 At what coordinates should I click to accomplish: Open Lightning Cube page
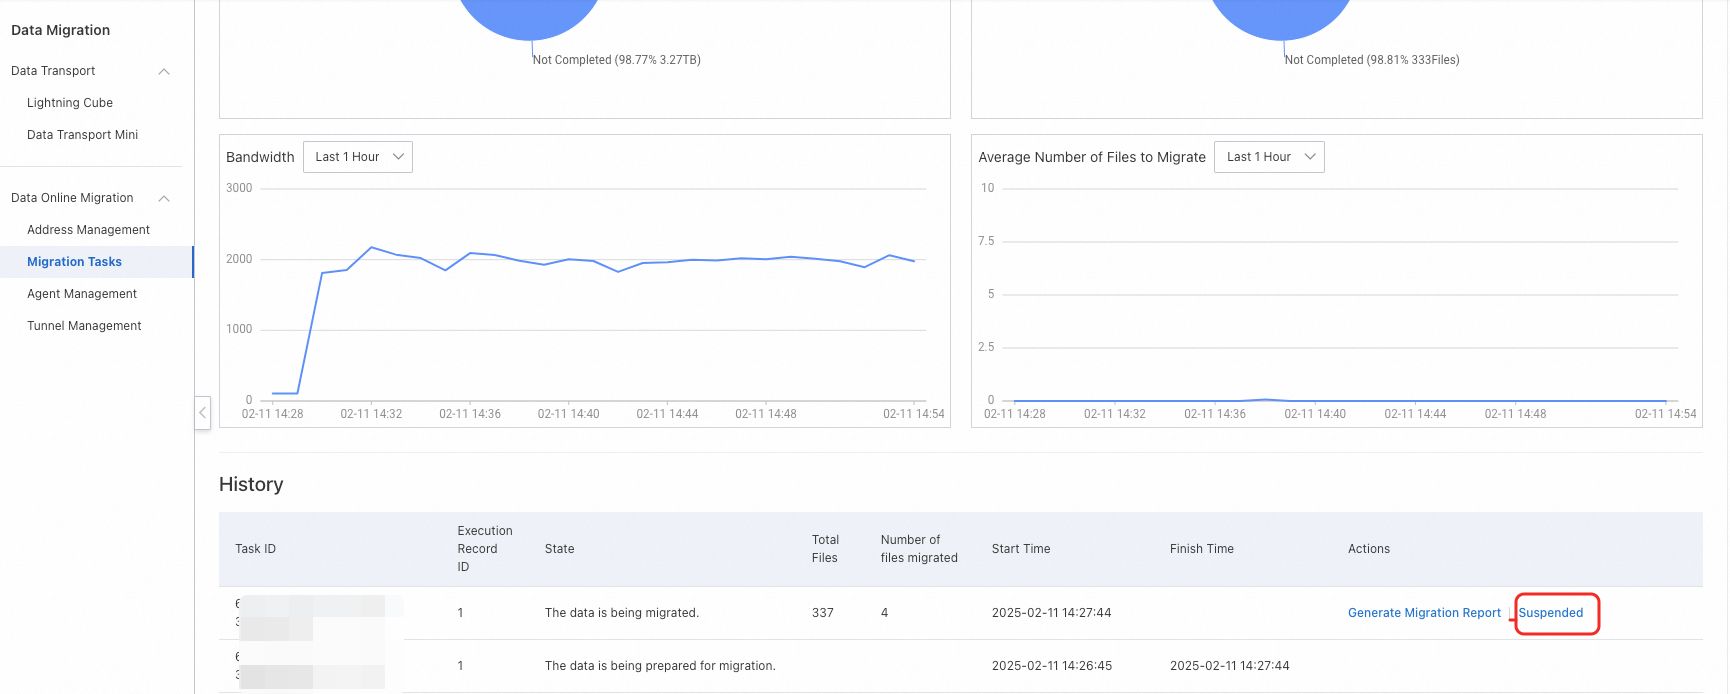point(70,103)
